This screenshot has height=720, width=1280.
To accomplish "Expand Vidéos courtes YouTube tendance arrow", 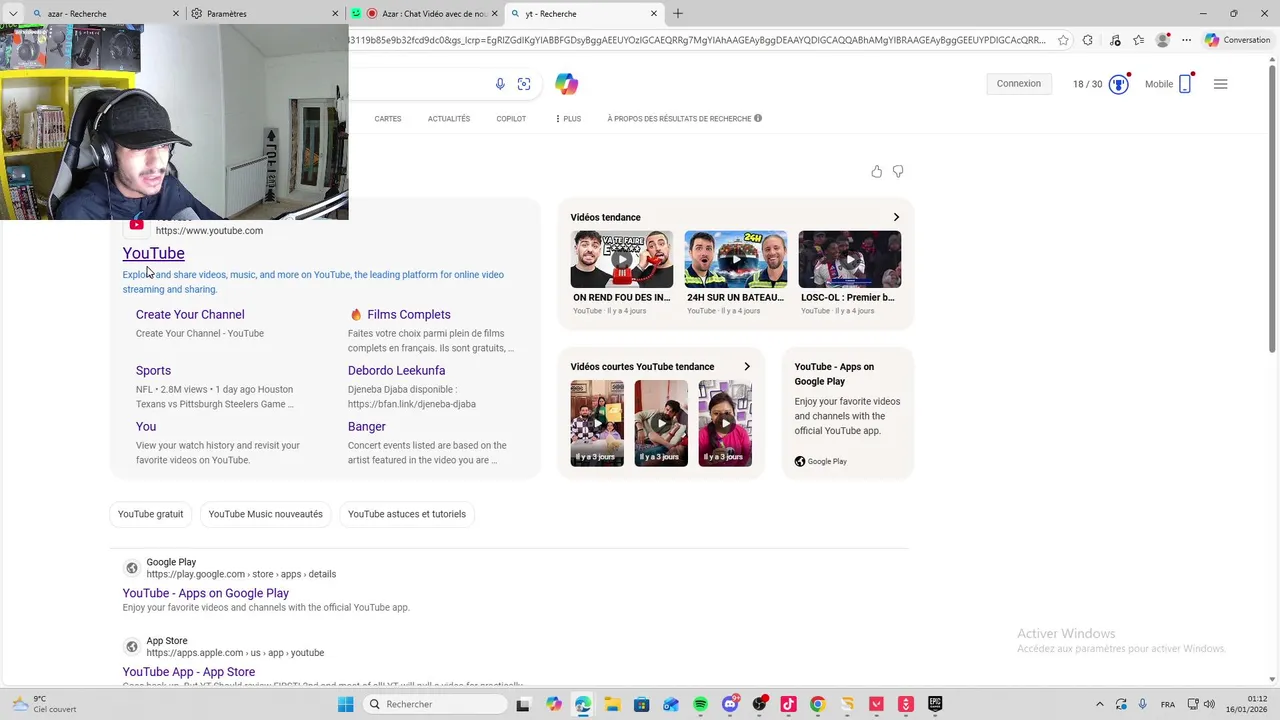I will (747, 366).
